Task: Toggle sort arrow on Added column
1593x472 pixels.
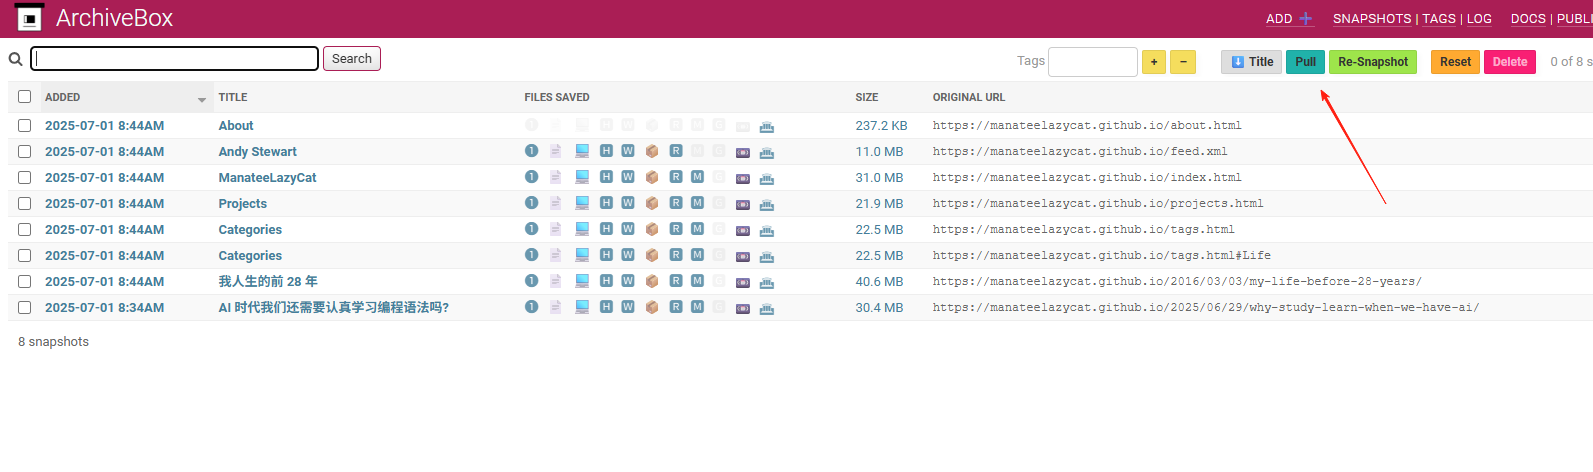Action: (202, 99)
